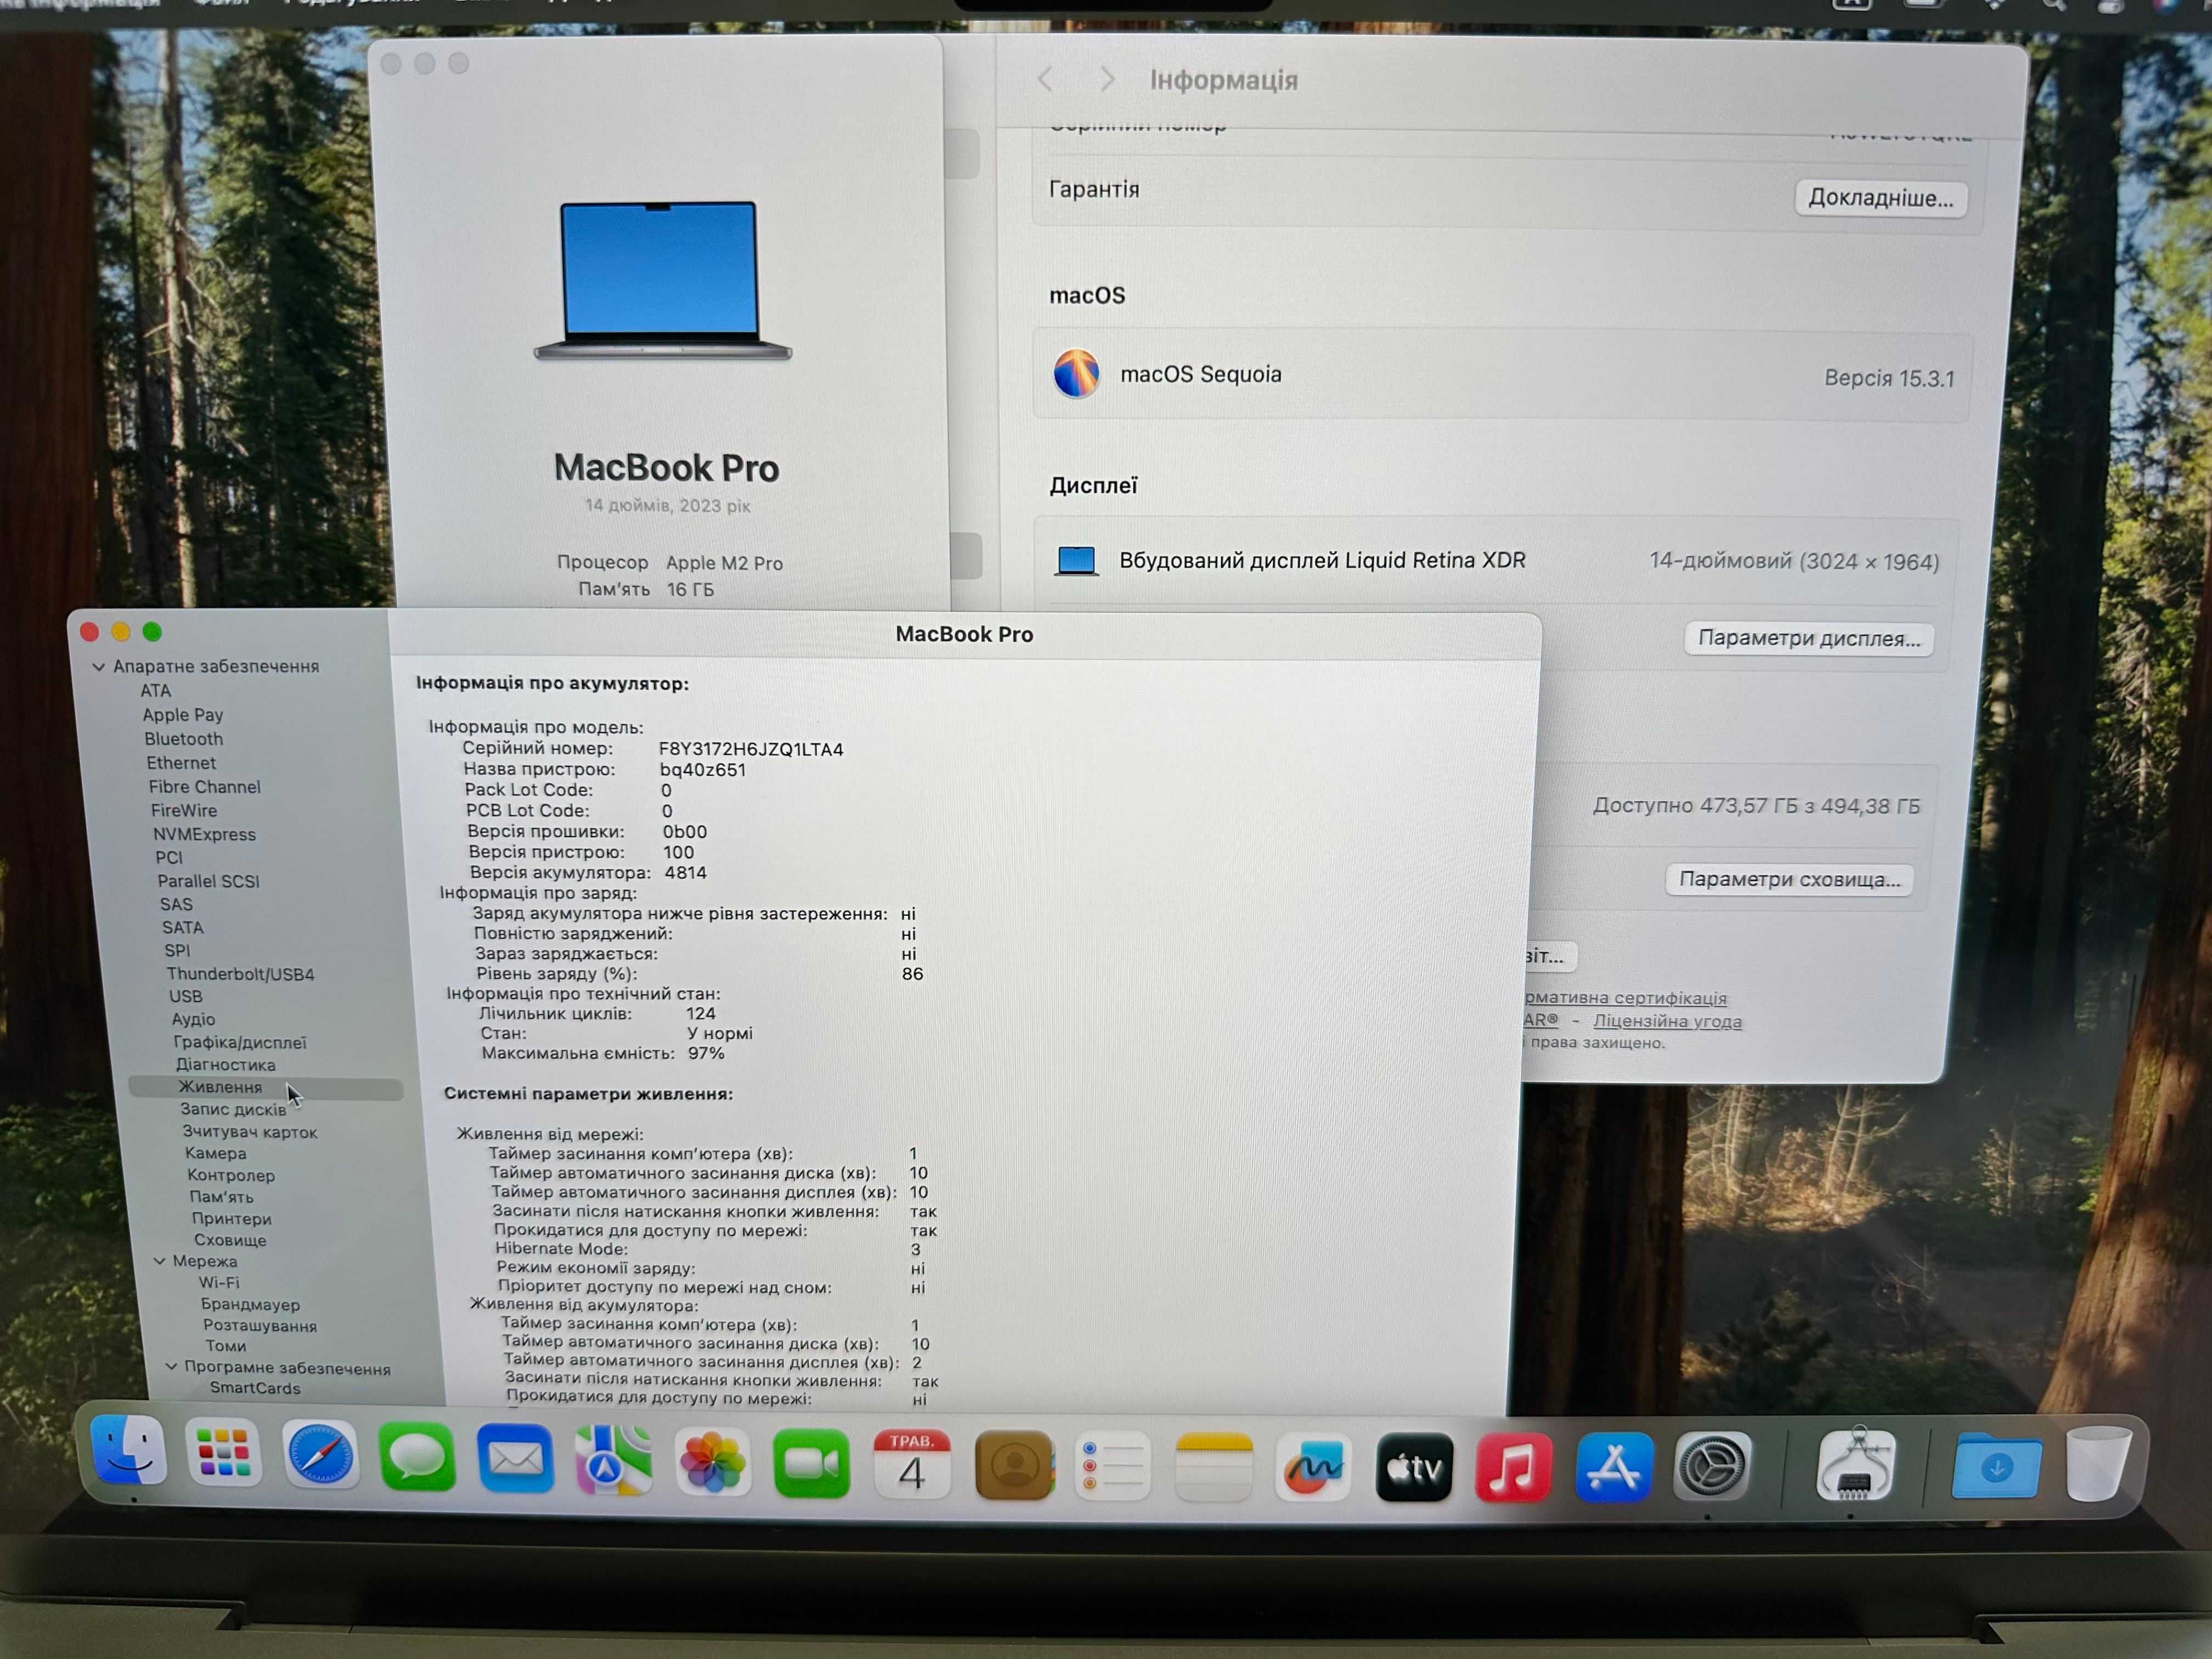Launch Apple TV from the Dock
Viewport: 2212px width, 1659px height.
tap(1414, 1467)
